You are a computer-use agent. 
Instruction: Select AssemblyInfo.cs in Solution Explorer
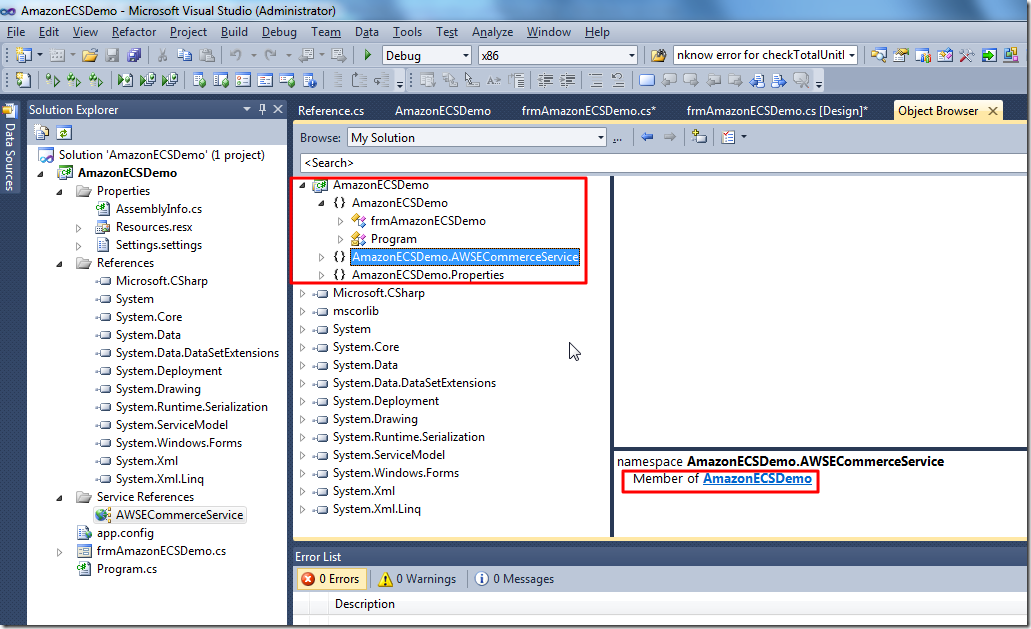pos(158,209)
